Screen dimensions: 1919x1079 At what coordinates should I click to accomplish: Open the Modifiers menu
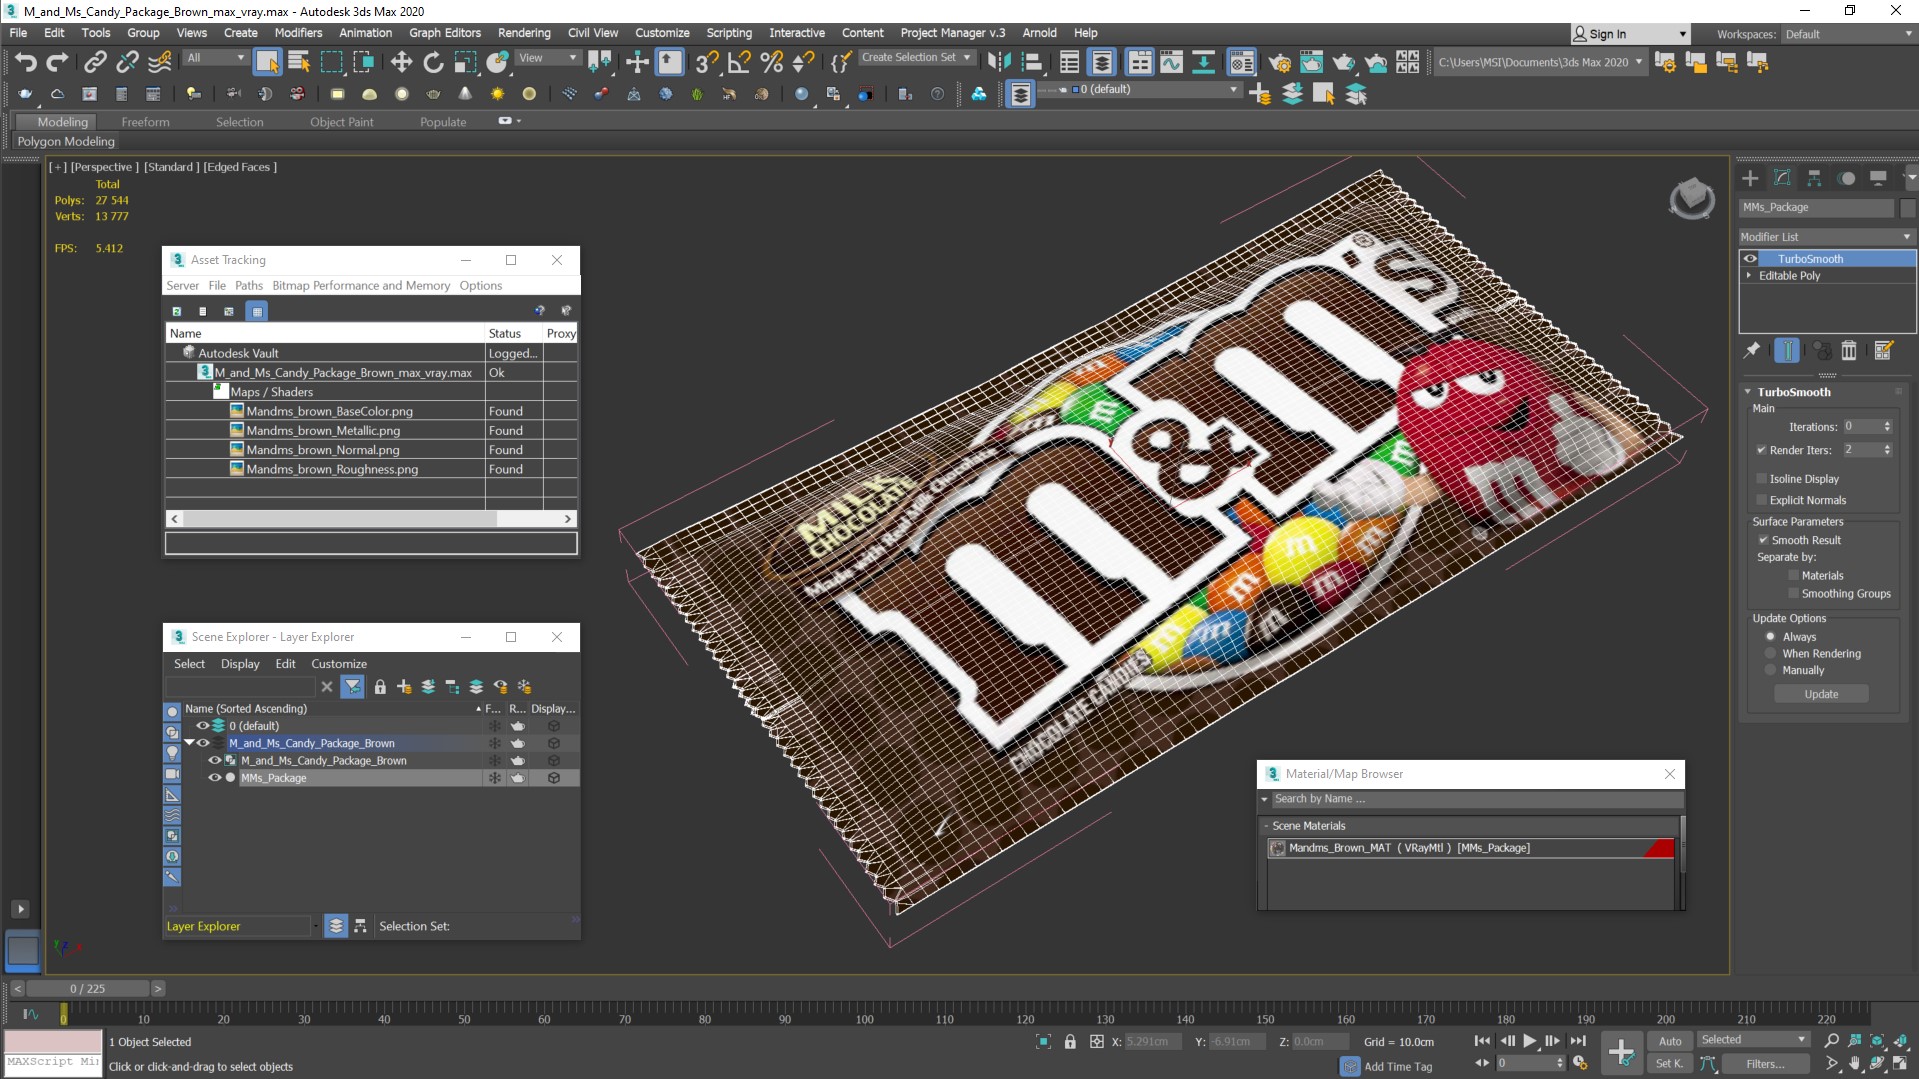click(298, 33)
